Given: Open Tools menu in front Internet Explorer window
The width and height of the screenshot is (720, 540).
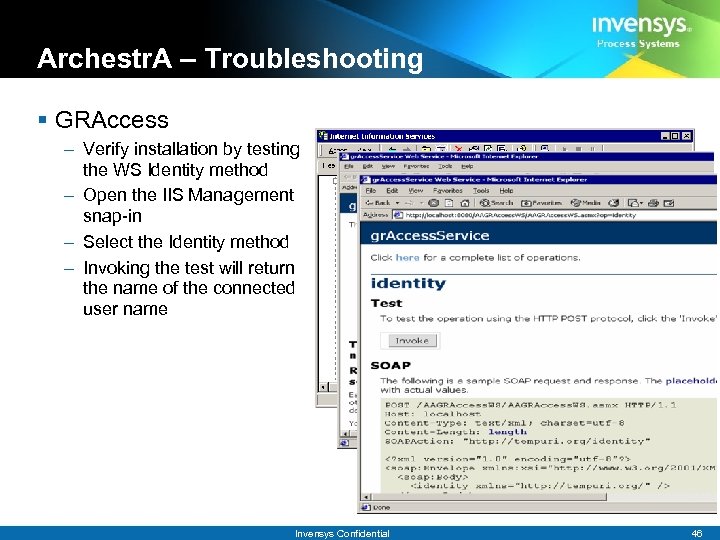Looking at the screenshot, I should [481, 191].
